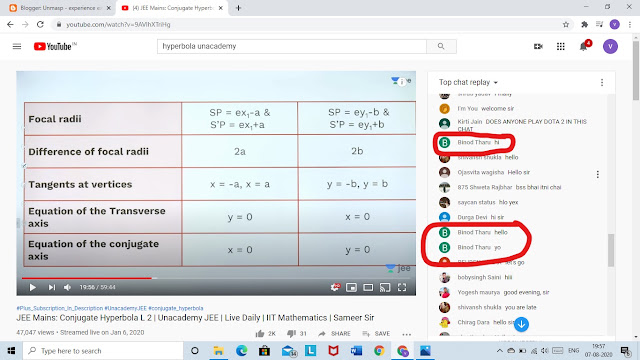
Task: Open the browser extensions puzzle icon
Action: 584,24
